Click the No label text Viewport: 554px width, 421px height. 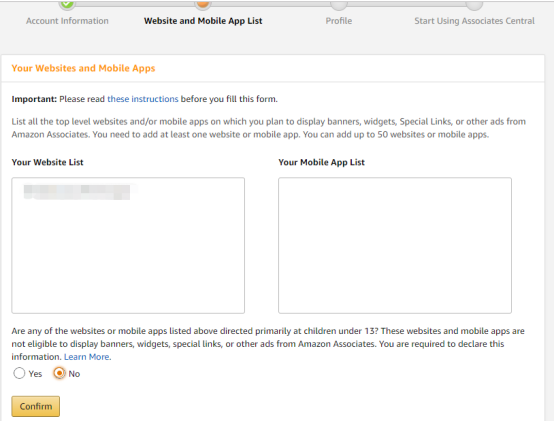pos(74,374)
